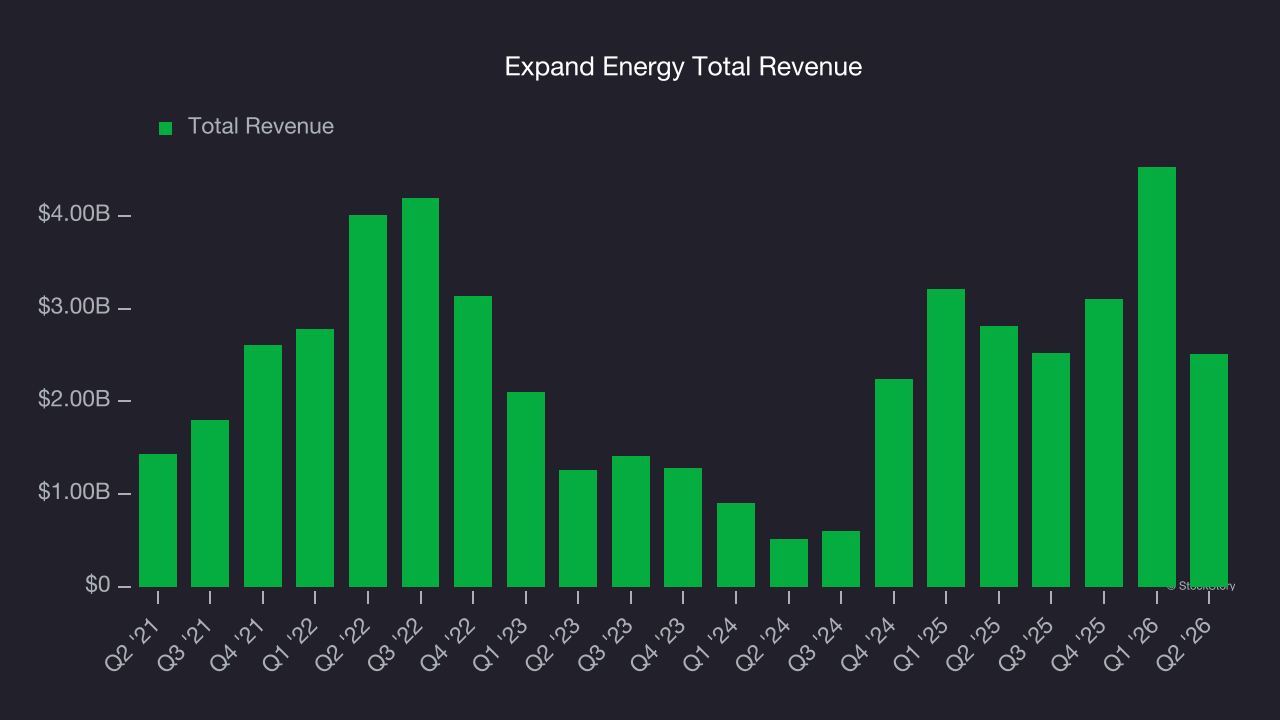Viewport: 1280px width, 720px height.
Task: Click the Q4 '25 revenue bar
Action: [1104, 443]
